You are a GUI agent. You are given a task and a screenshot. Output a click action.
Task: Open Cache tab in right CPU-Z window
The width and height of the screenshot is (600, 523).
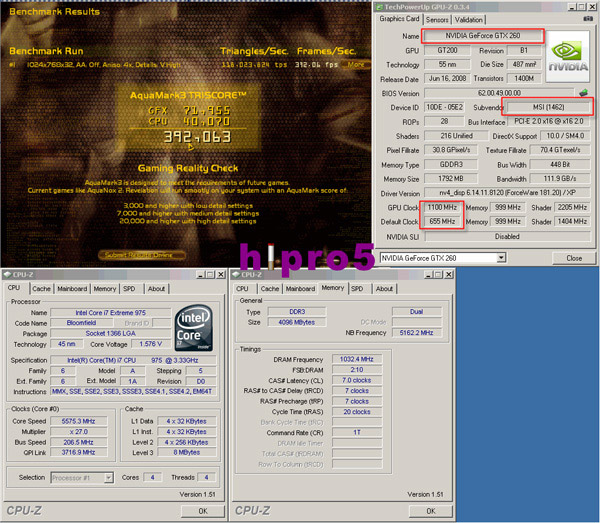coord(270,289)
